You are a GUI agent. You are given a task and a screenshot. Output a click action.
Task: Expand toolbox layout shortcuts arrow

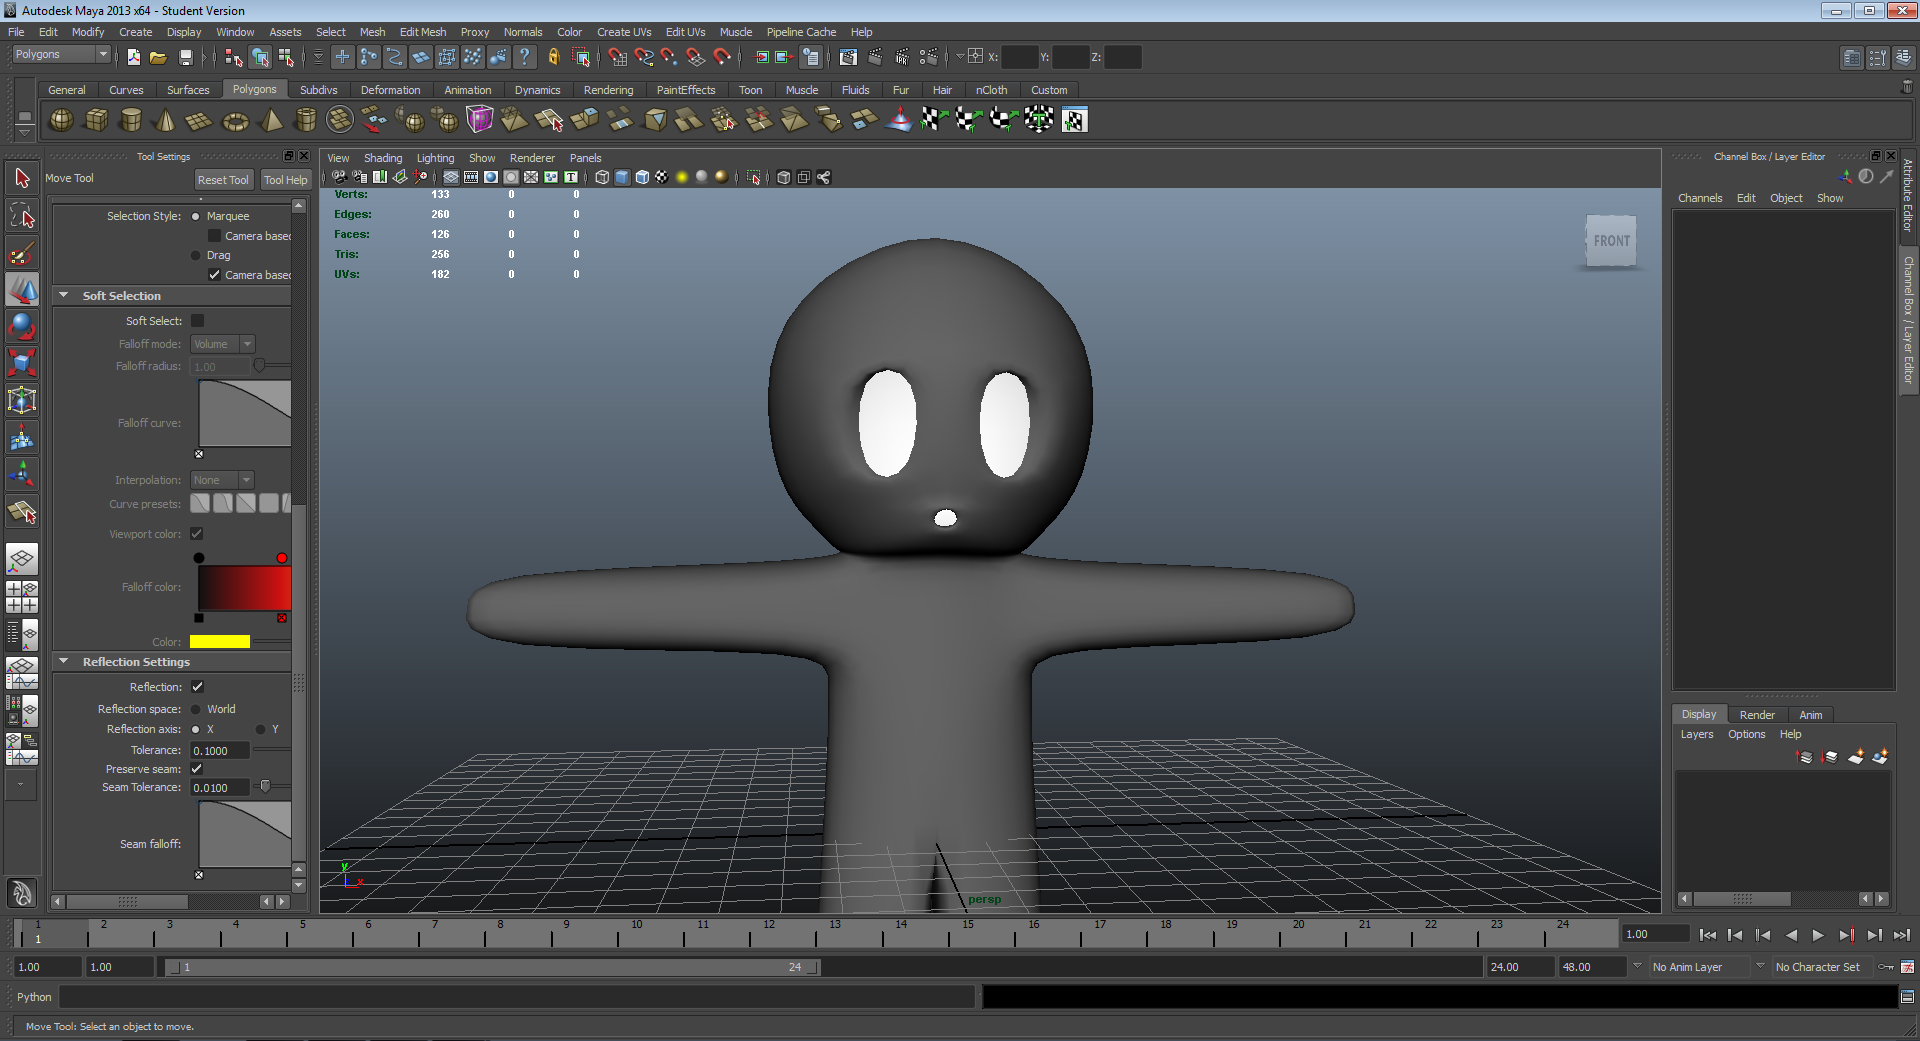21,785
